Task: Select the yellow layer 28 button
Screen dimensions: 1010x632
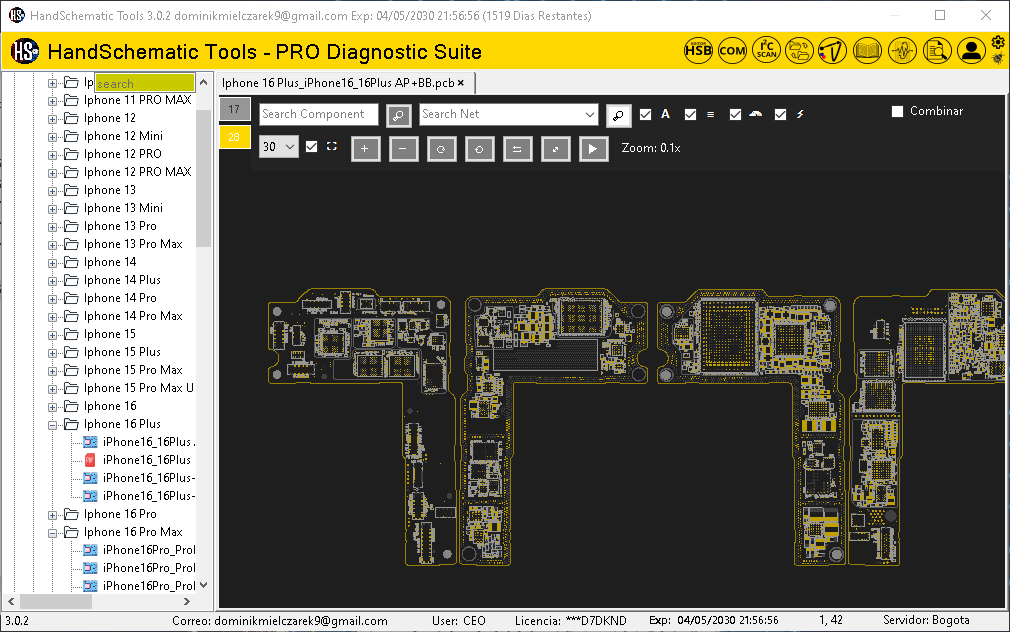Action: coord(234,137)
